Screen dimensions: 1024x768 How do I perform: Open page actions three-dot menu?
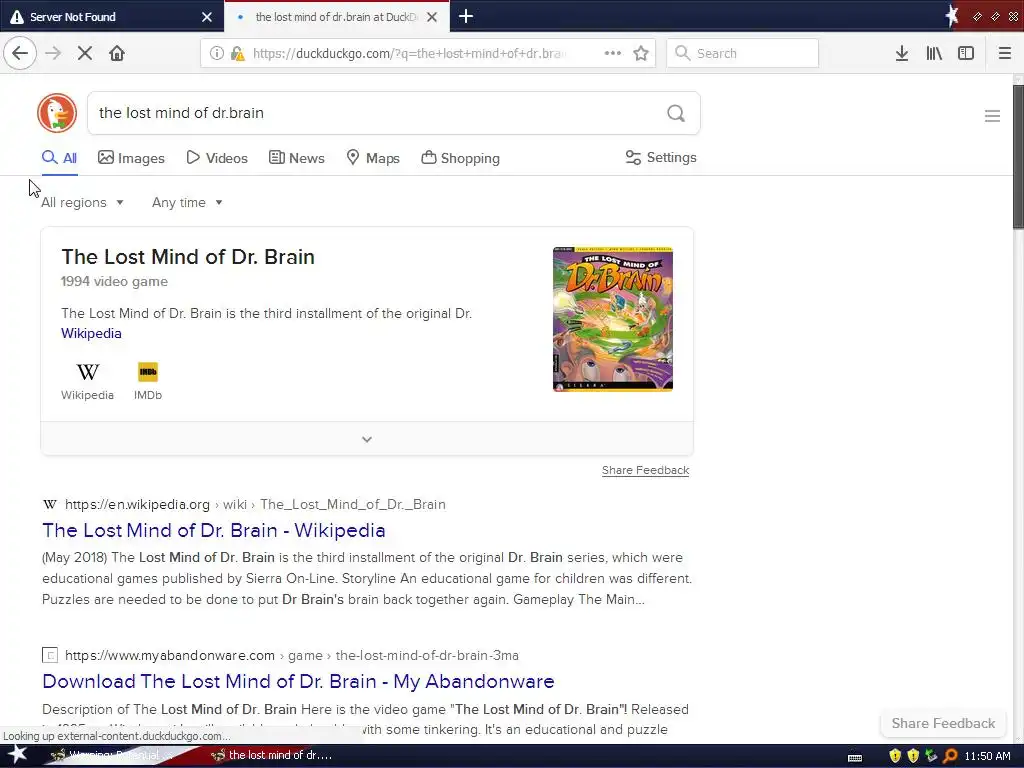tap(613, 53)
